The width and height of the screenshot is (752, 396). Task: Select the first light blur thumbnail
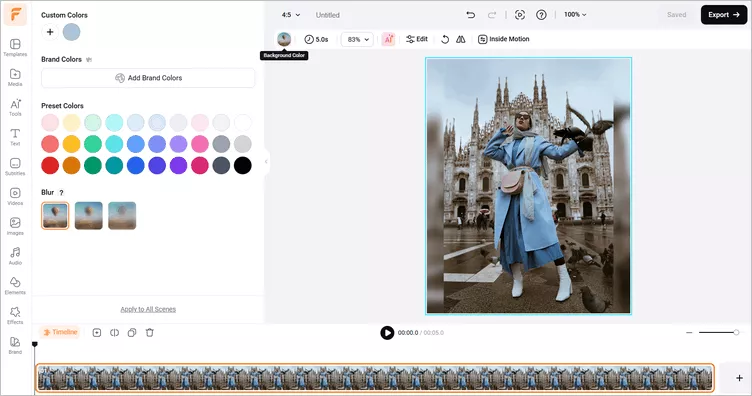pyautogui.click(x=55, y=216)
